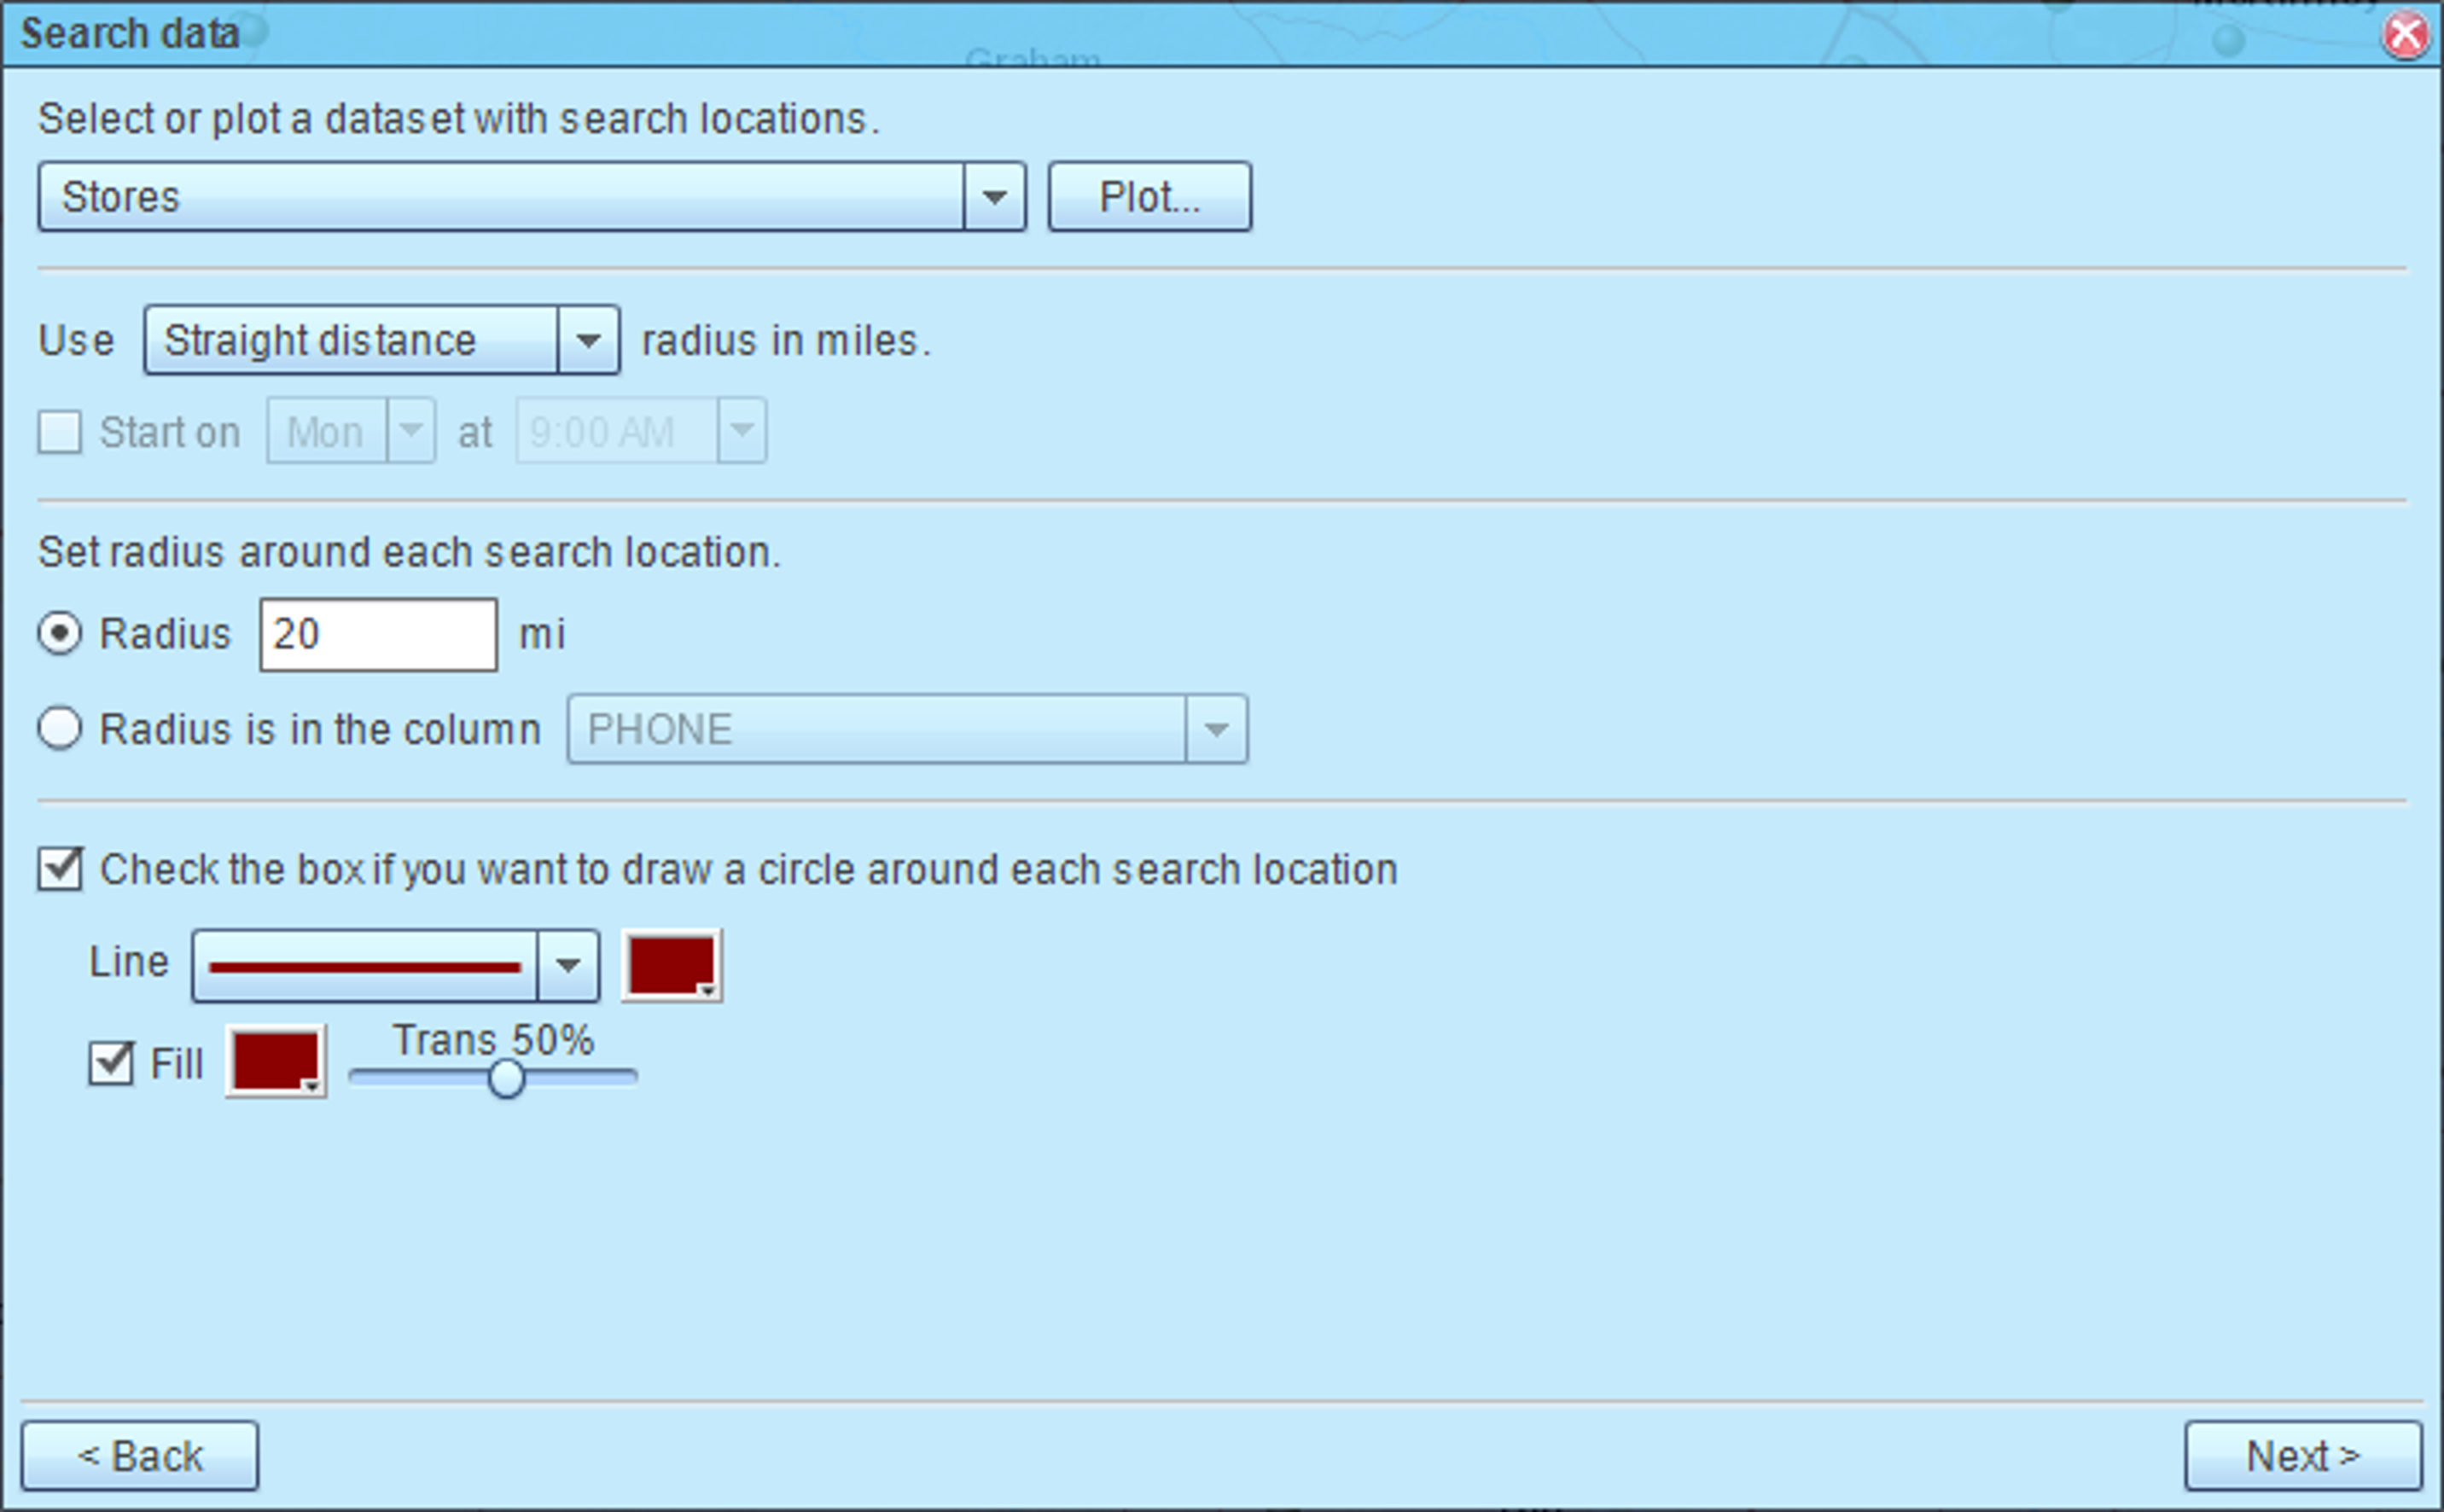
Task: Open the Mon day dropdown
Action: [351, 431]
